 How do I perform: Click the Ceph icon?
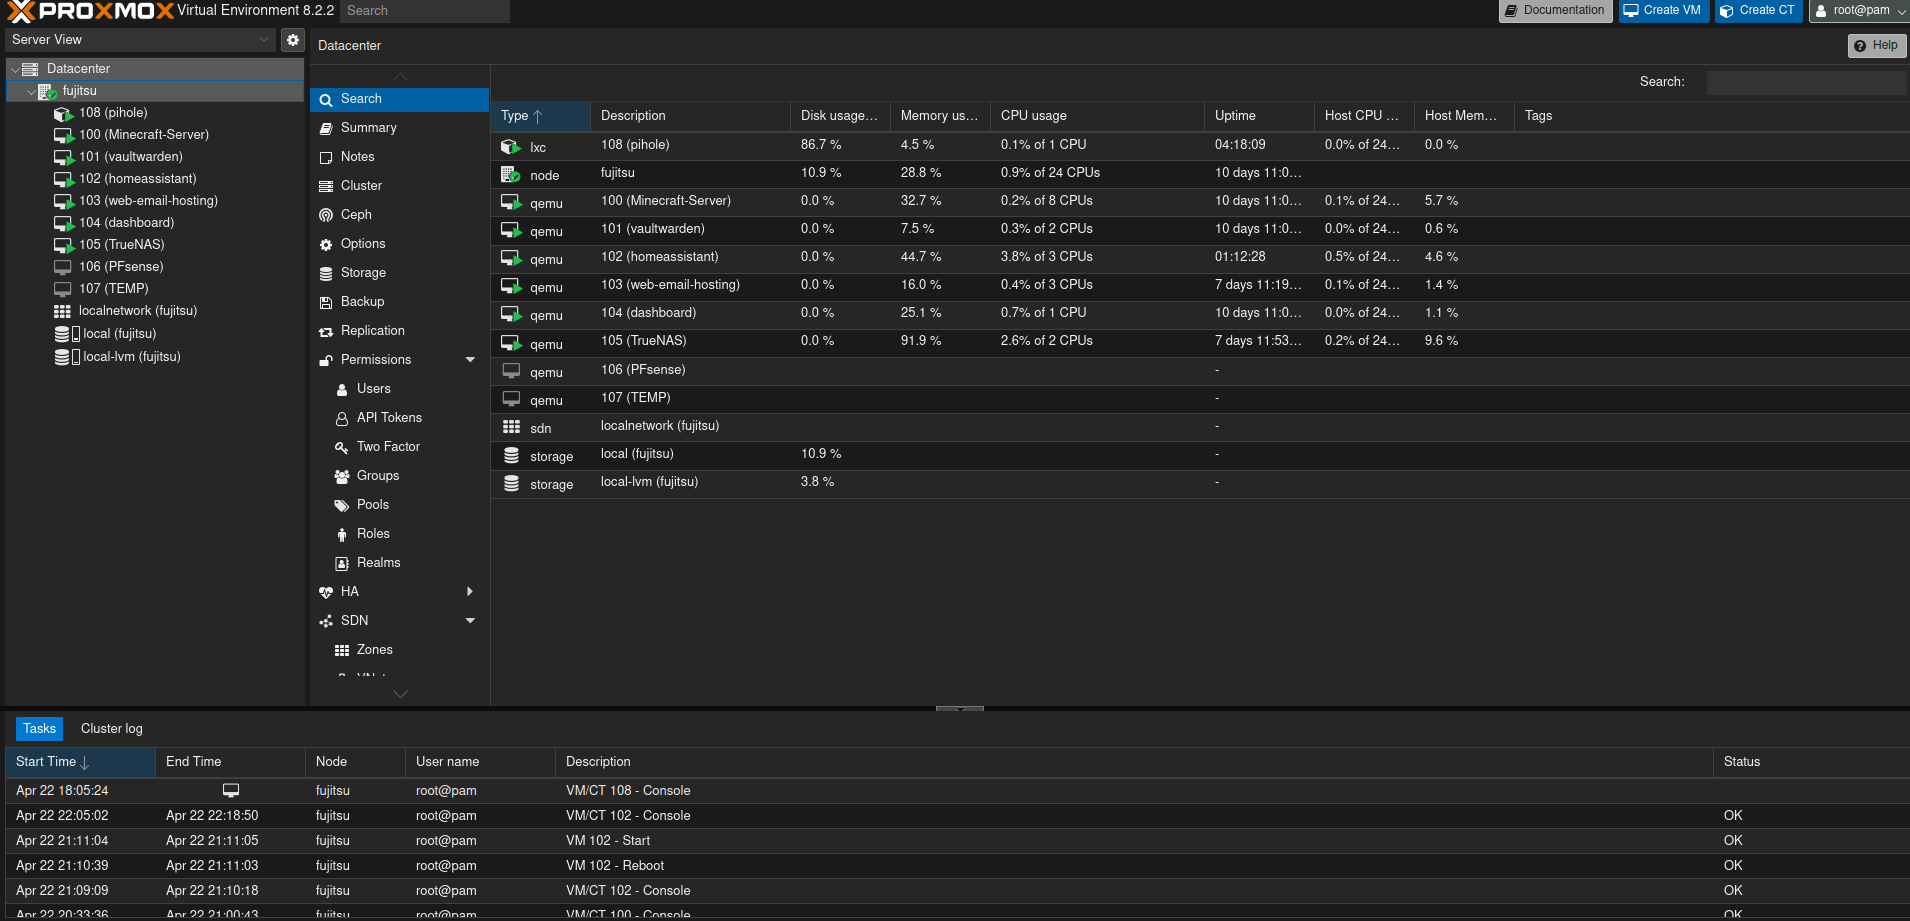click(326, 215)
